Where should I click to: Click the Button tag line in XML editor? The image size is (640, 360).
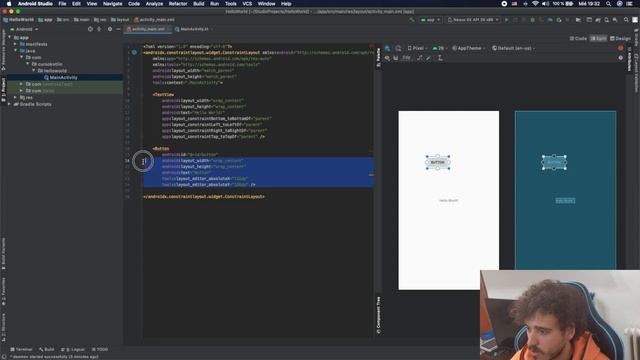[x=161, y=149]
